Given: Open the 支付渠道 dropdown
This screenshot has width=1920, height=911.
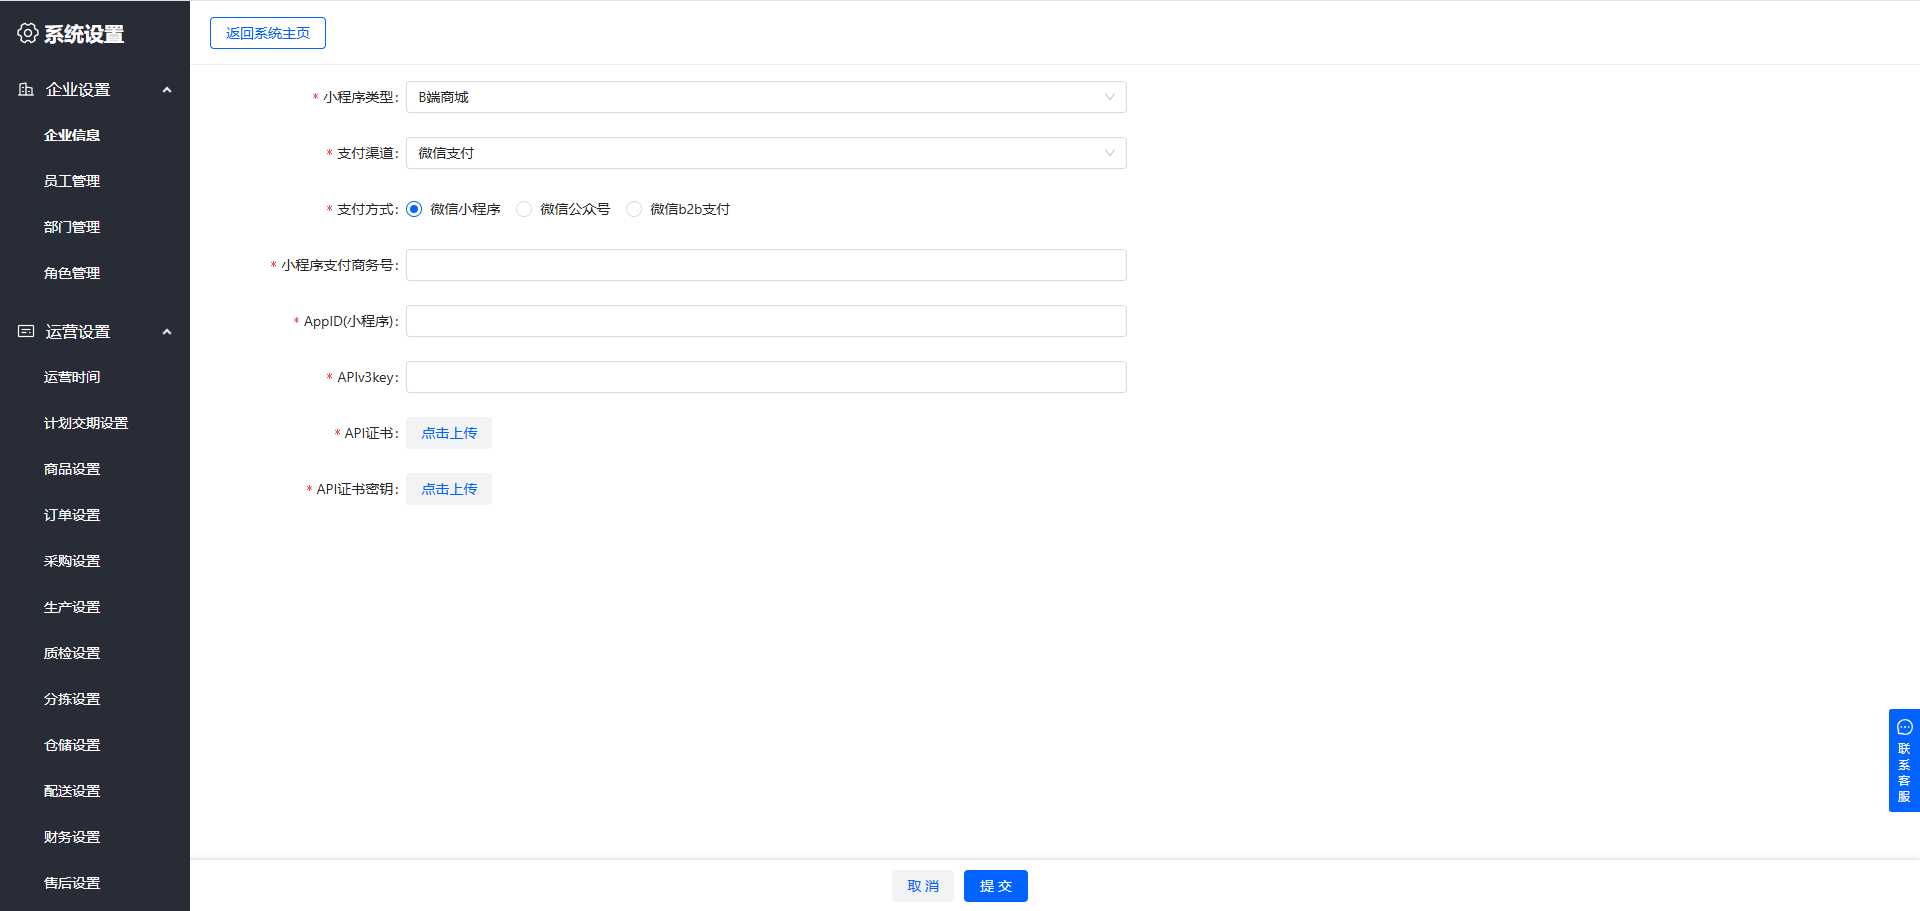Looking at the screenshot, I should pos(766,153).
